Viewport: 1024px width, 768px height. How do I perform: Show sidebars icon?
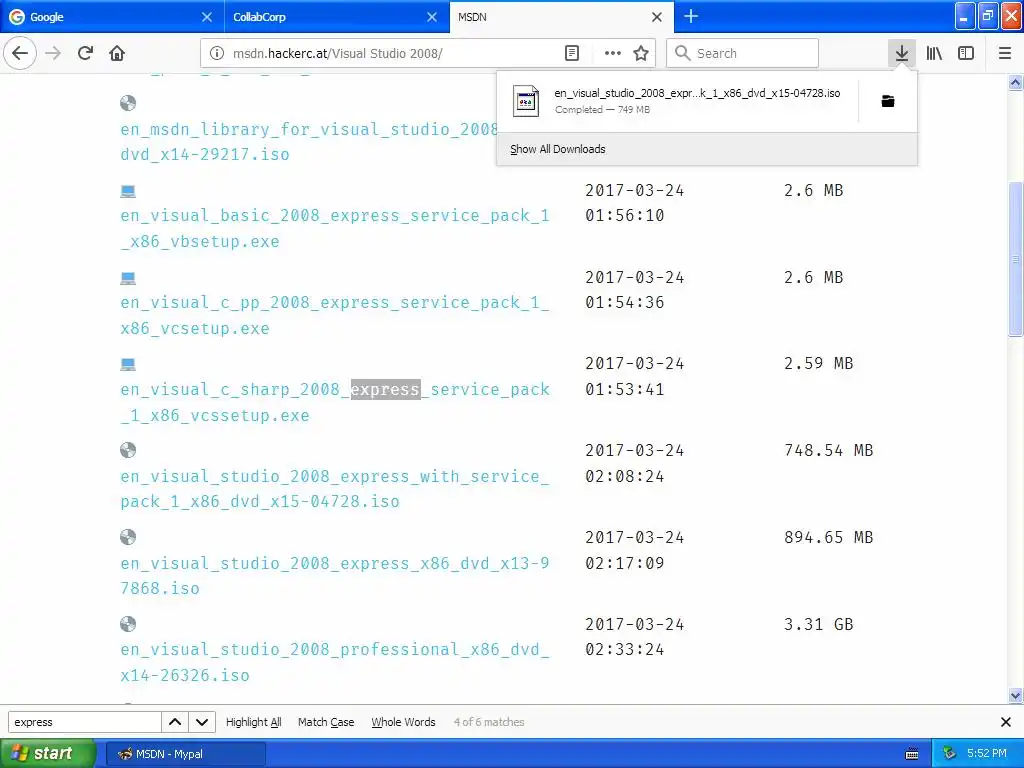[x=966, y=53]
